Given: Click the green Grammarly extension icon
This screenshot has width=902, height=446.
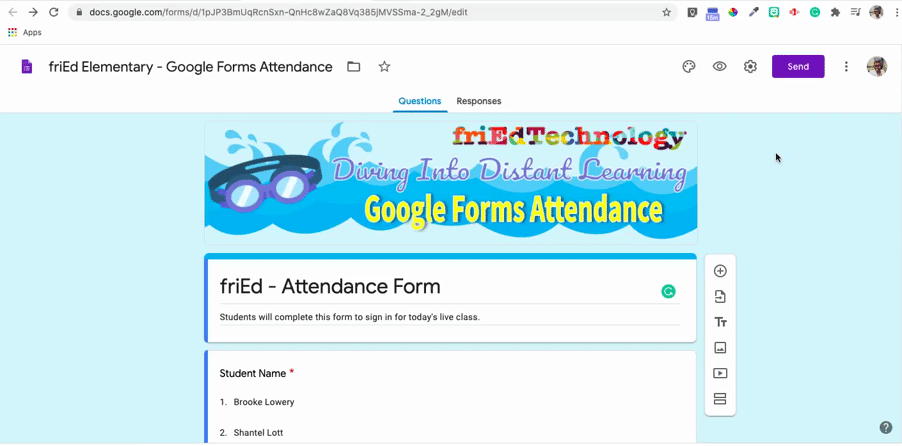Looking at the screenshot, I should coord(815,12).
